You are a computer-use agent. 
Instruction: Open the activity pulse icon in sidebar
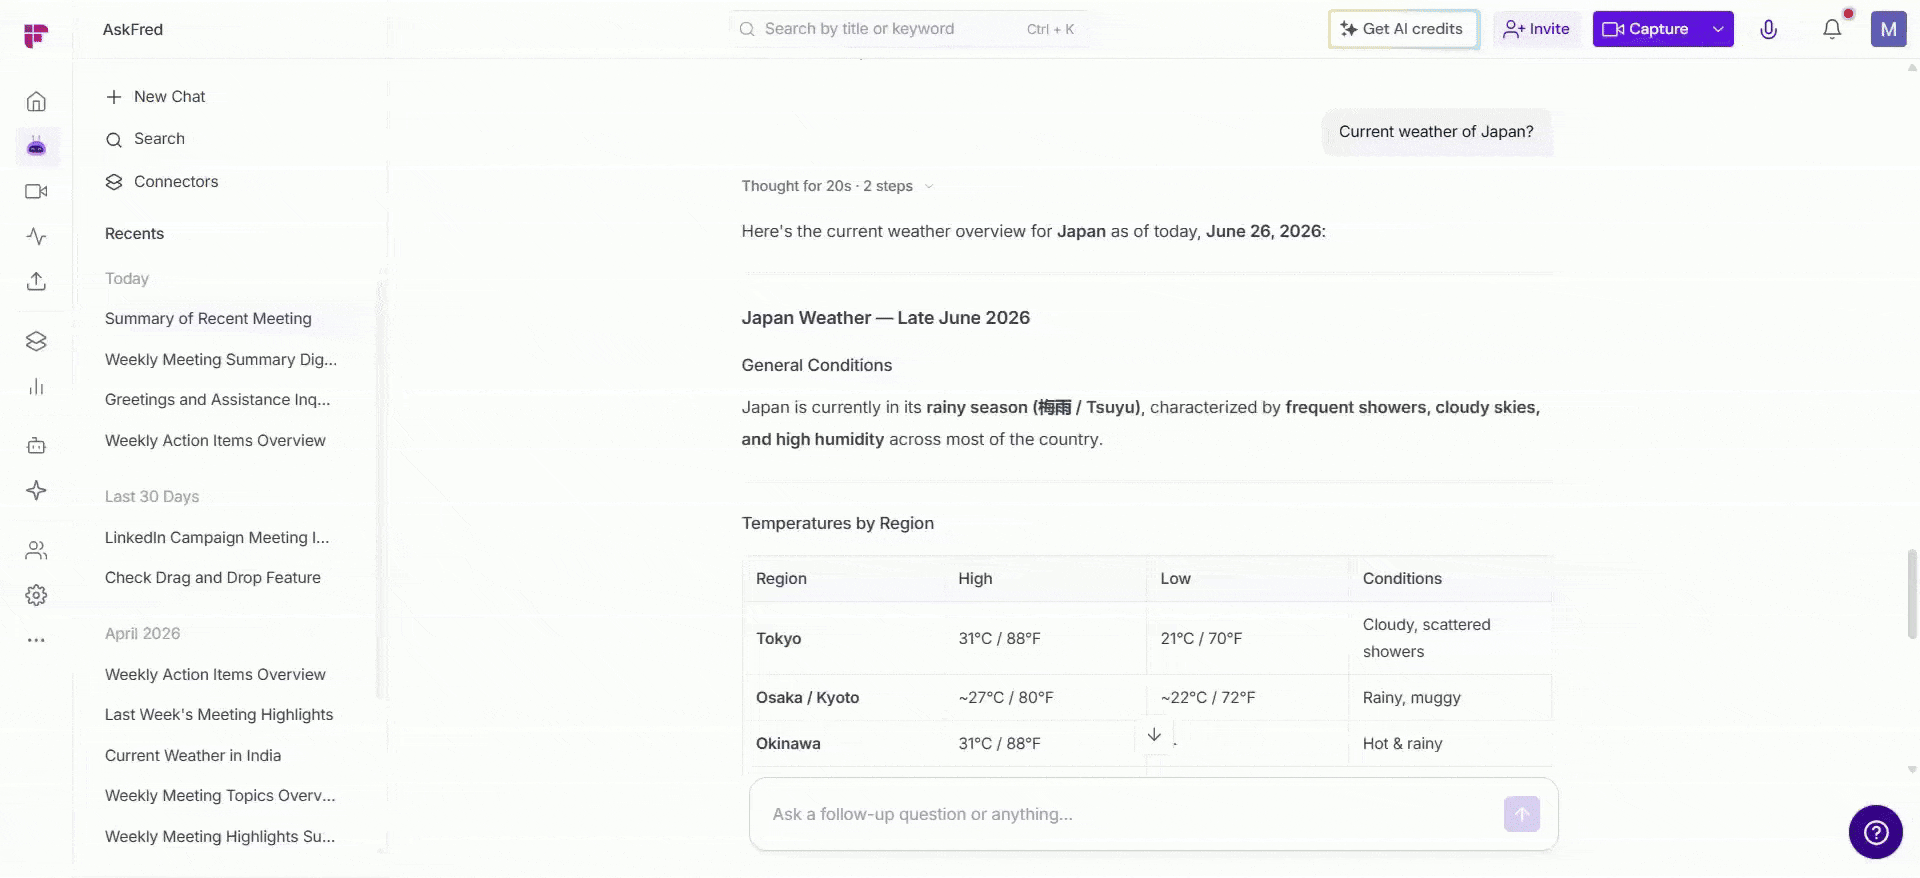pos(36,237)
